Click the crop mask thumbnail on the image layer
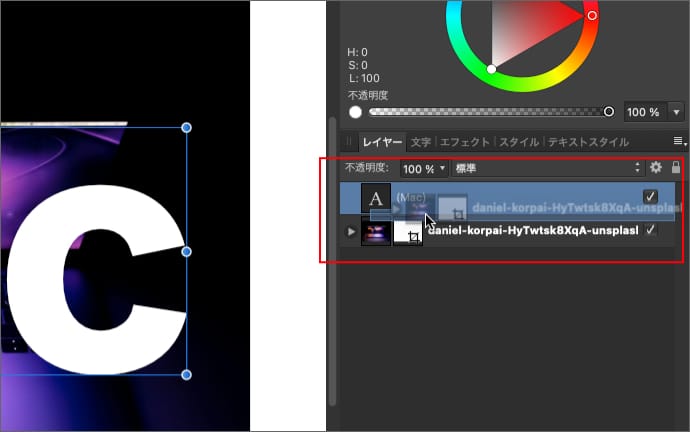The width and height of the screenshot is (690, 432). pyautogui.click(x=409, y=234)
